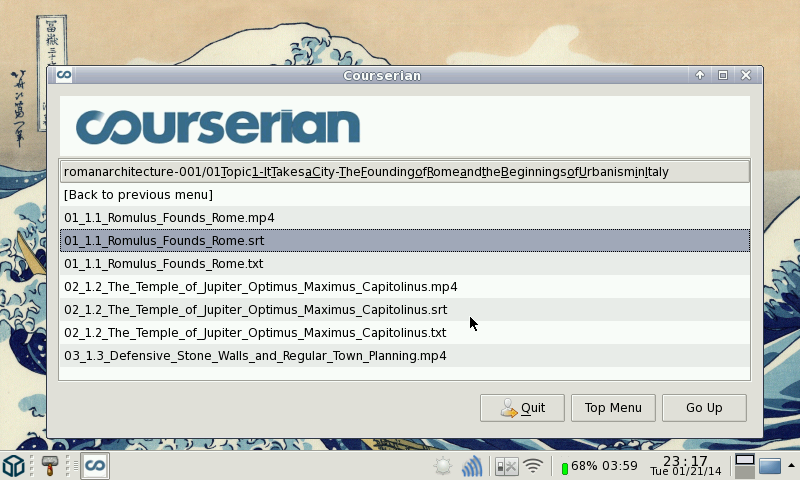800x480 pixels.
Task: Open the start menu cube icon
Action: (14, 465)
